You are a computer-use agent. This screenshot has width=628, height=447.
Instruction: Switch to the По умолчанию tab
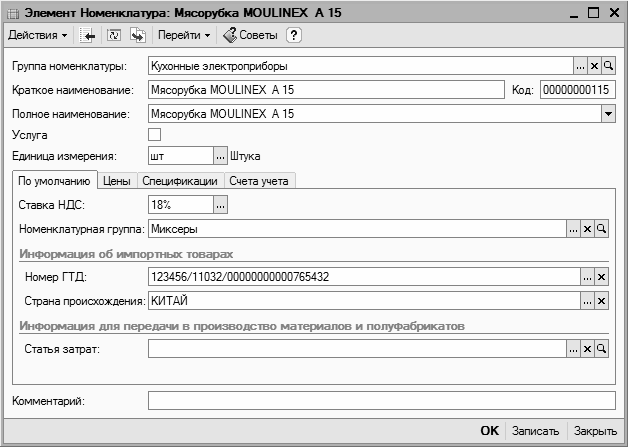tap(54, 181)
